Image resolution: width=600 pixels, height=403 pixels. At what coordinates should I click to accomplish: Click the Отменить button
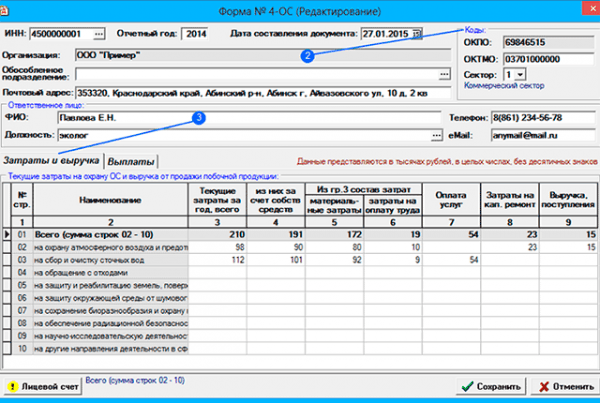[x=563, y=386]
